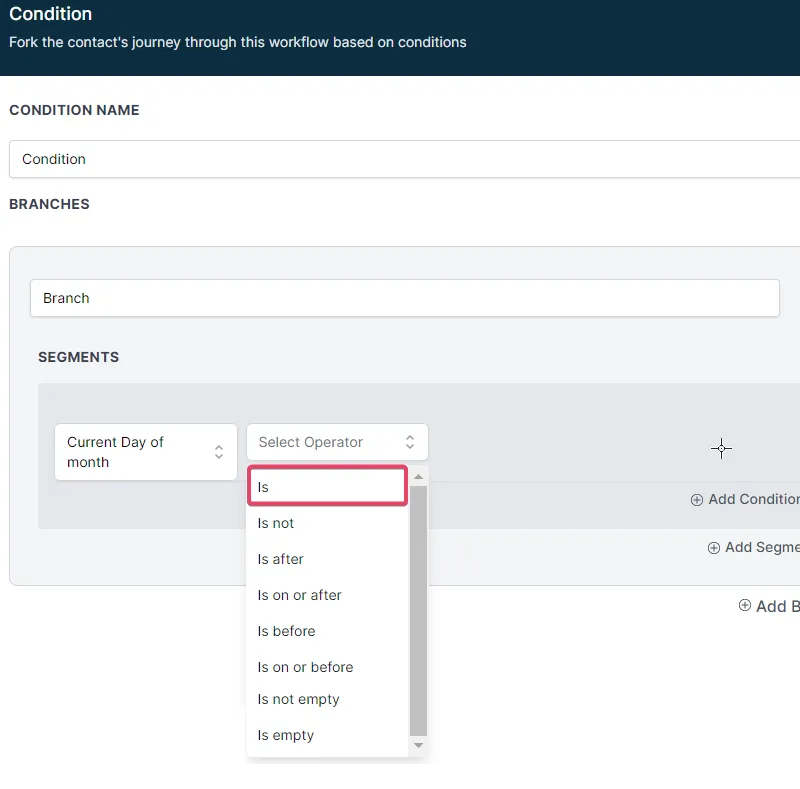The image size is (800, 789).
Task: Choose the "Is" operator option
Action: 327,487
